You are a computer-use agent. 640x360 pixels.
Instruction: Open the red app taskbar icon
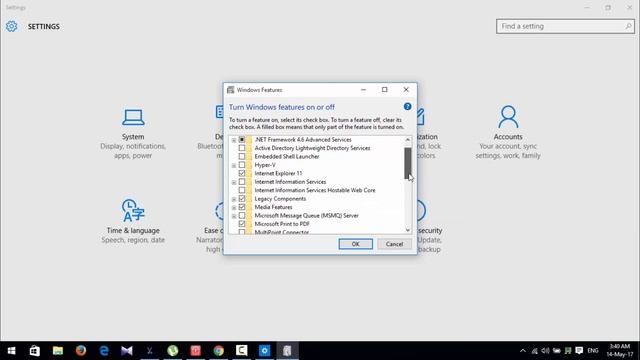[x=196, y=351]
